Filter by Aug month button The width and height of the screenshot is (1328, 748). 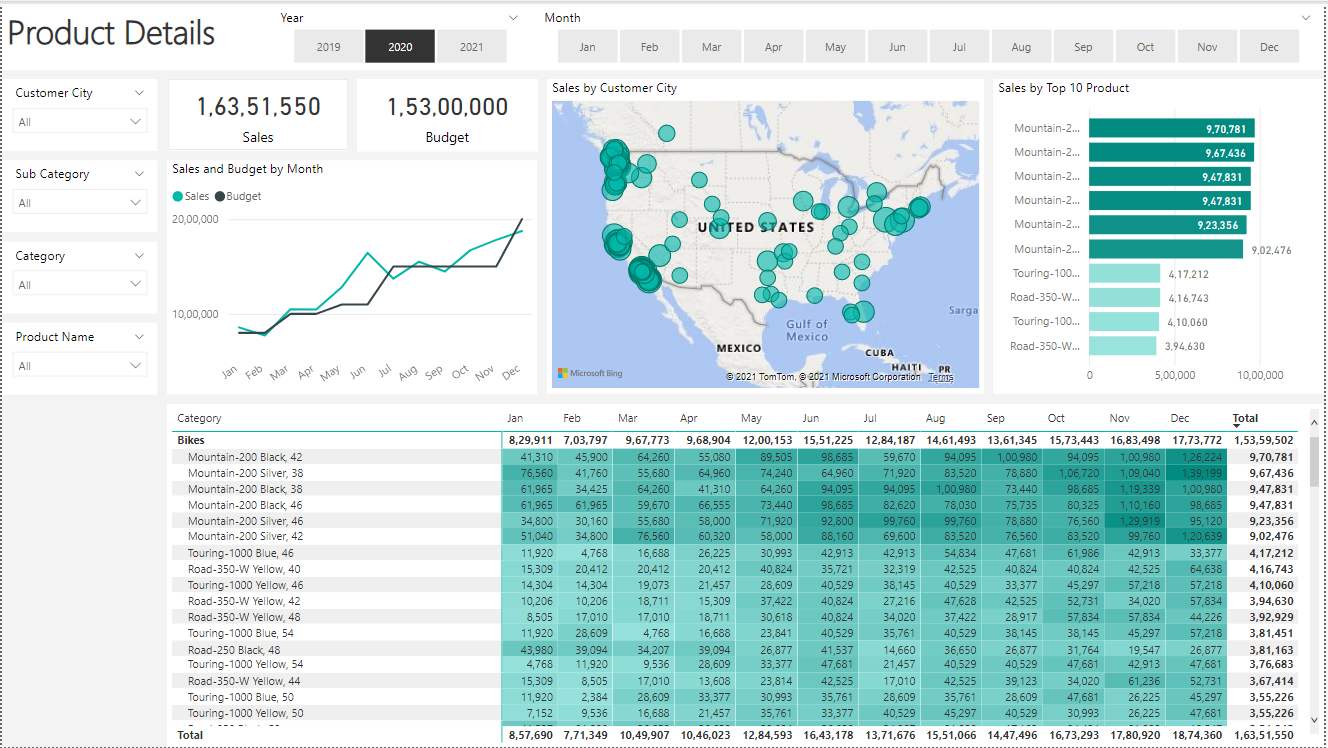(x=1022, y=47)
